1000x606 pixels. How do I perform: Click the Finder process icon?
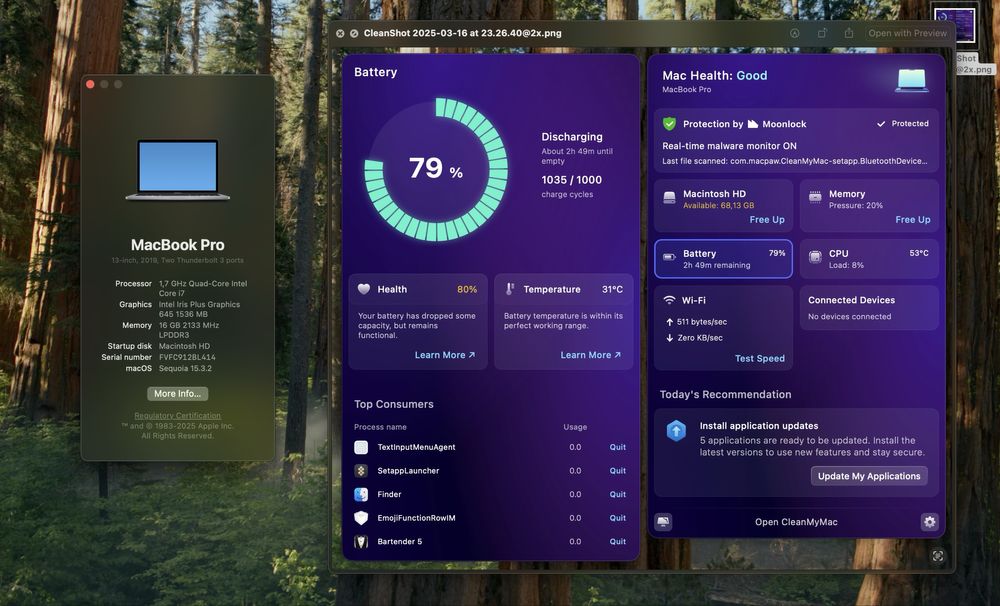coord(361,494)
